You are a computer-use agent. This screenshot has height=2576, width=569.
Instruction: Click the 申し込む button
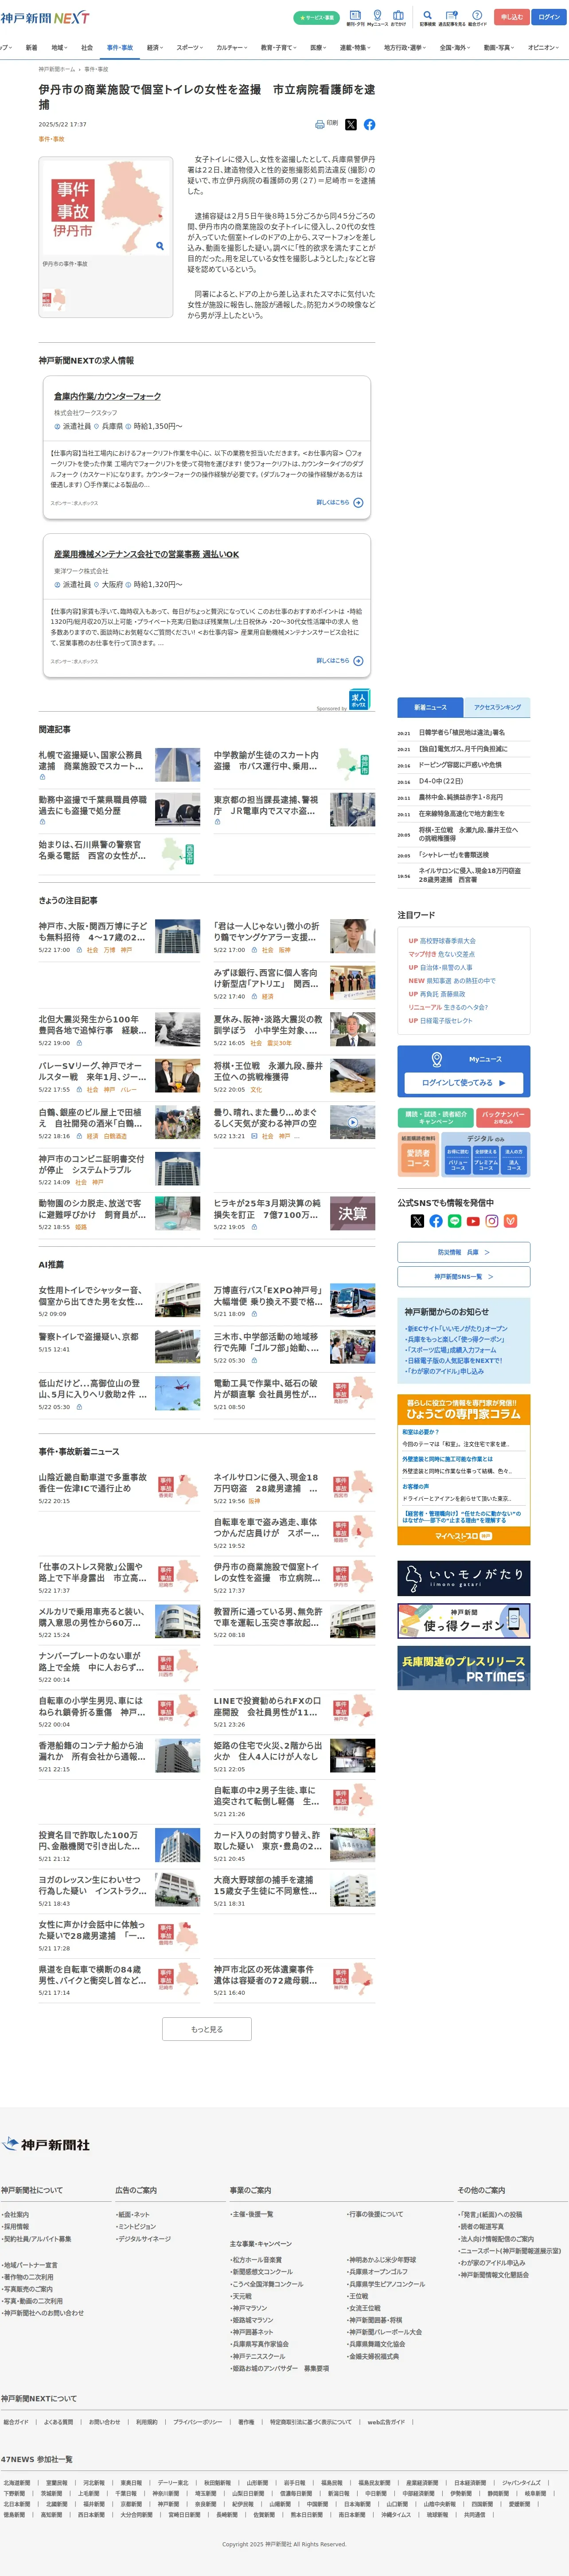coord(512,17)
